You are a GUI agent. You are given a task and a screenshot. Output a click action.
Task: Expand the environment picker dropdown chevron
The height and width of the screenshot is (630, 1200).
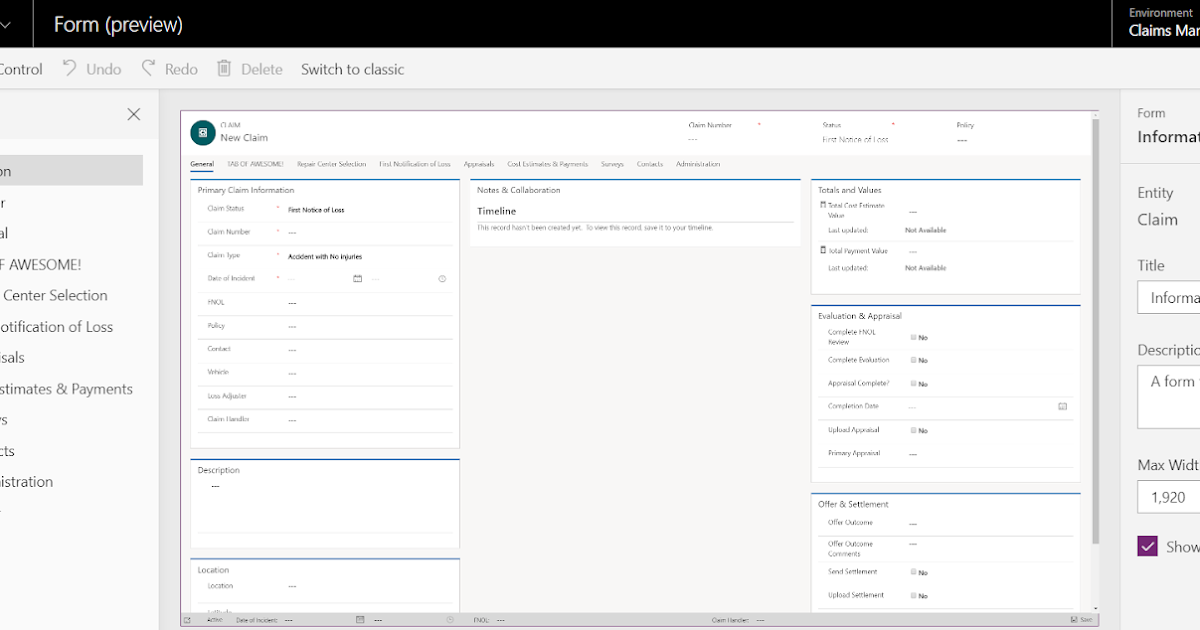1193,25
